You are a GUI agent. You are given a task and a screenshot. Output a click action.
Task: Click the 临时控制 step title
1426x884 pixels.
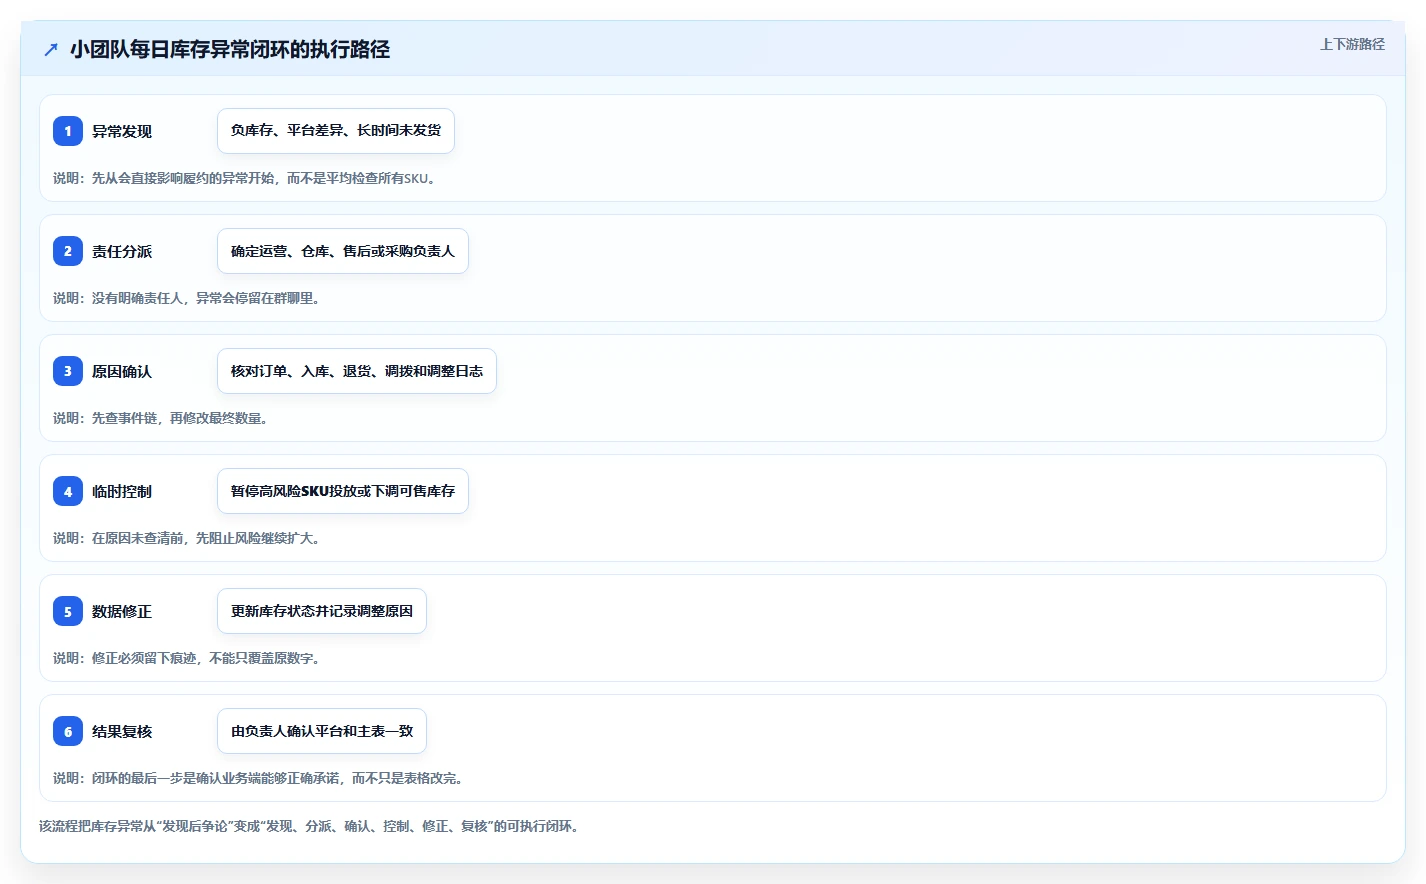pyautogui.click(x=122, y=491)
